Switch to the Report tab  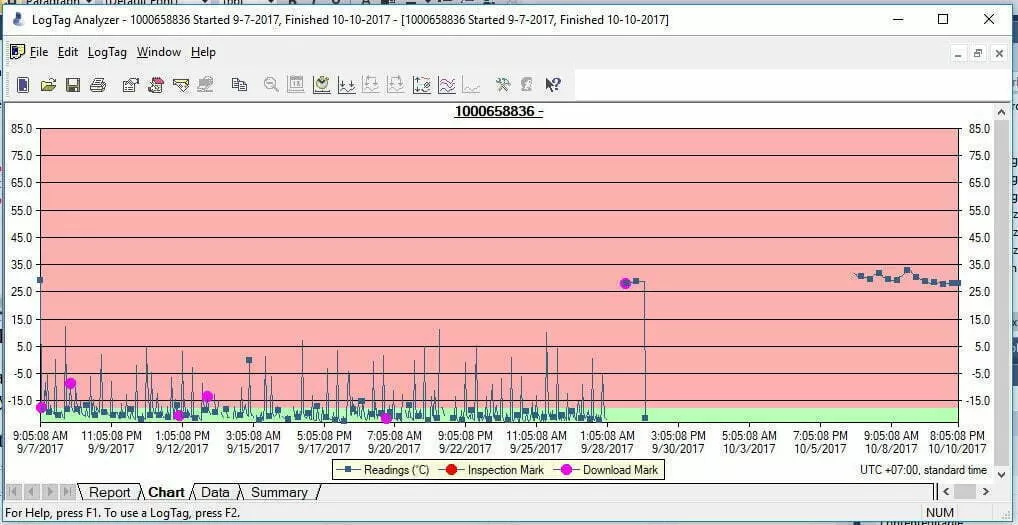109,492
